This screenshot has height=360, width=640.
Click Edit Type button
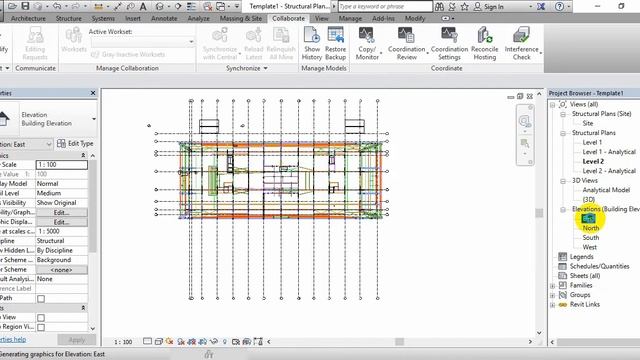coord(76,144)
